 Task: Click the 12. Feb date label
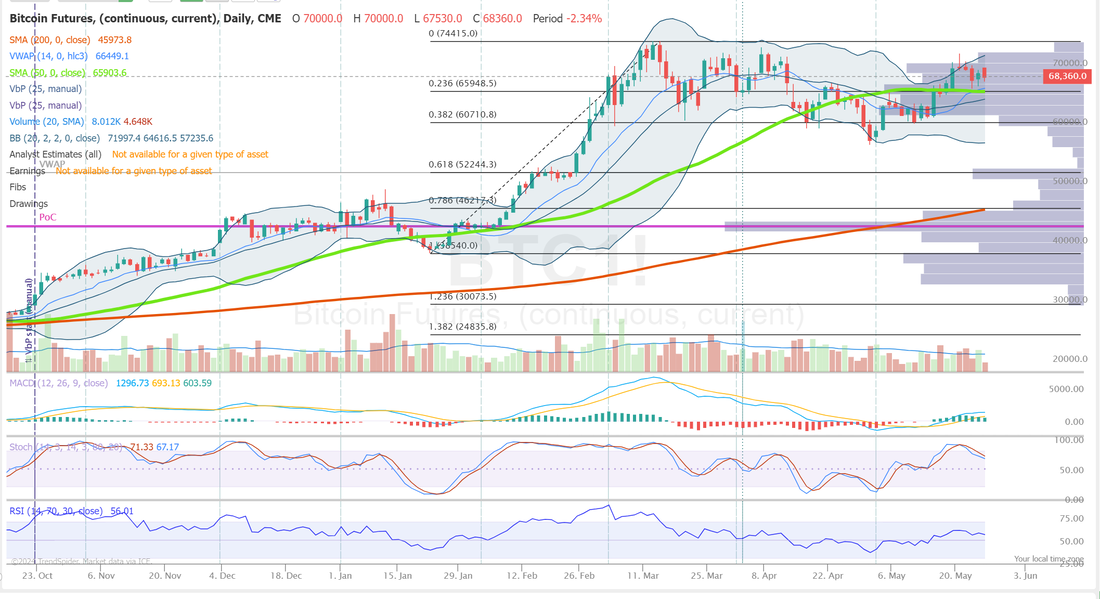521,576
